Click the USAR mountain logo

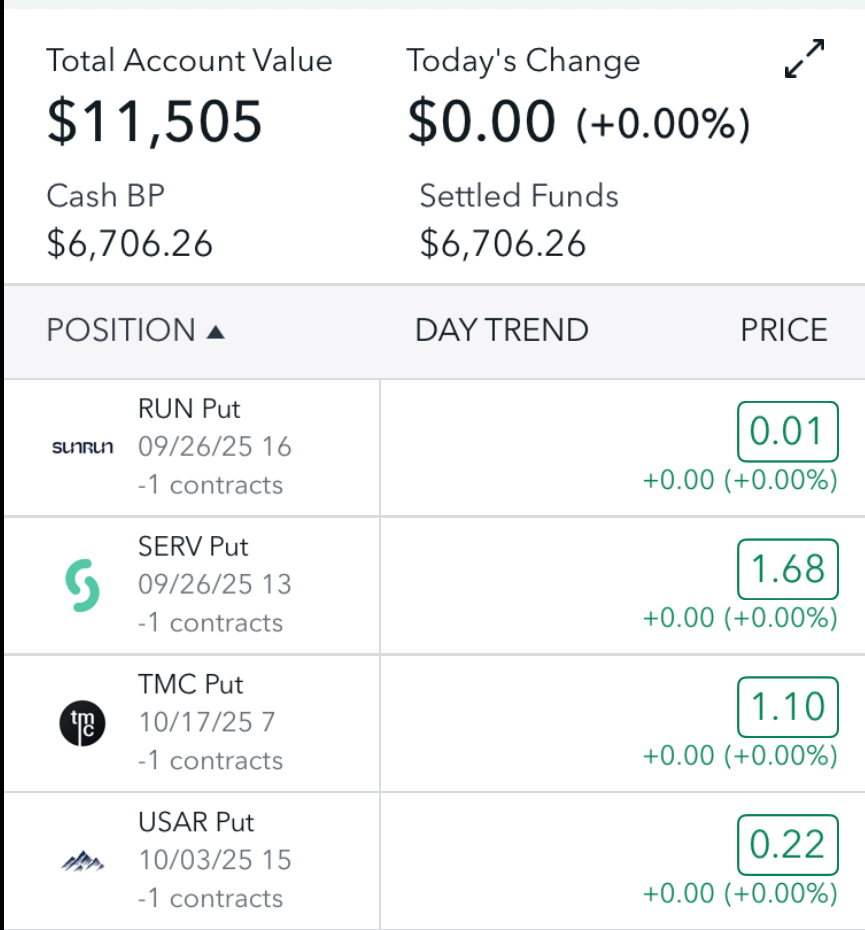82,860
